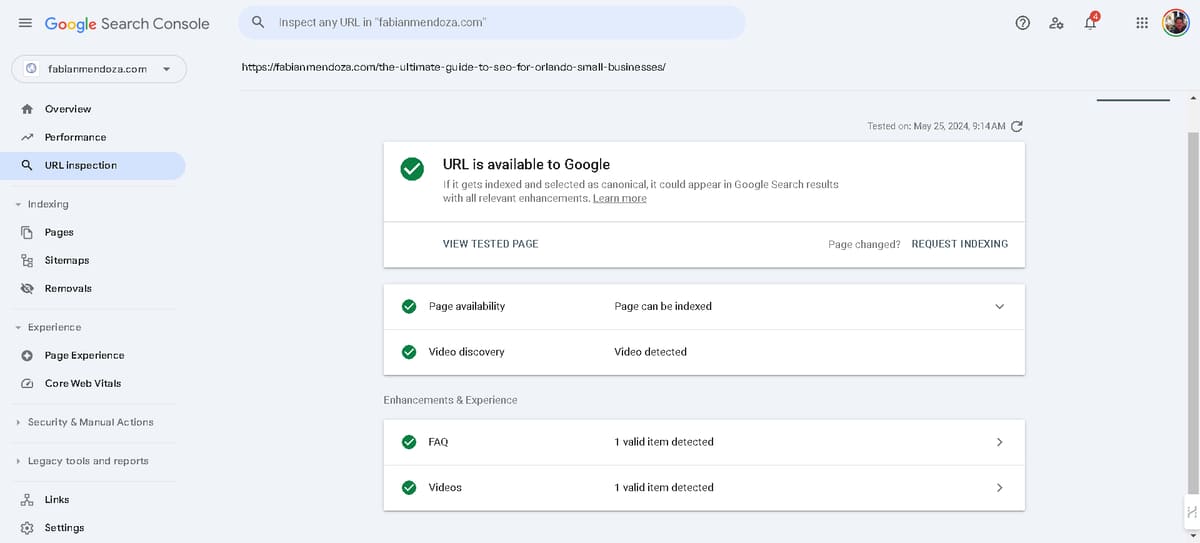1200x543 pixels.
Task: Click the green check beside FAQ
Action: pyautogui.click(x=409, y=442)
